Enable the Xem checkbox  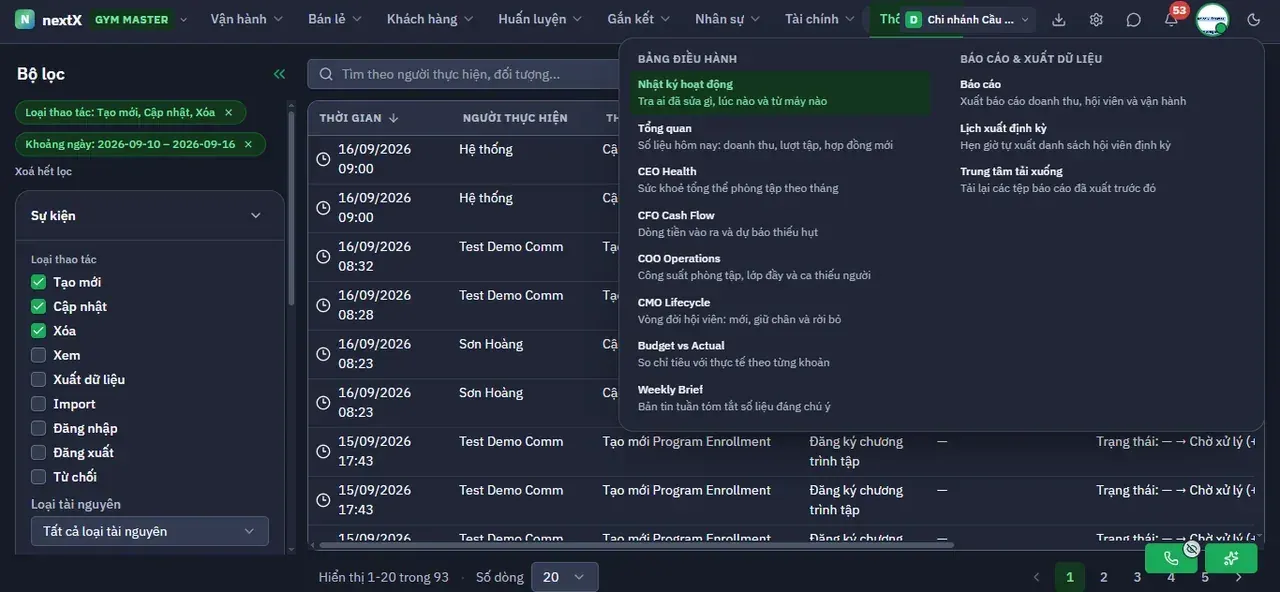pyautogui.click(x=39, y=355)
